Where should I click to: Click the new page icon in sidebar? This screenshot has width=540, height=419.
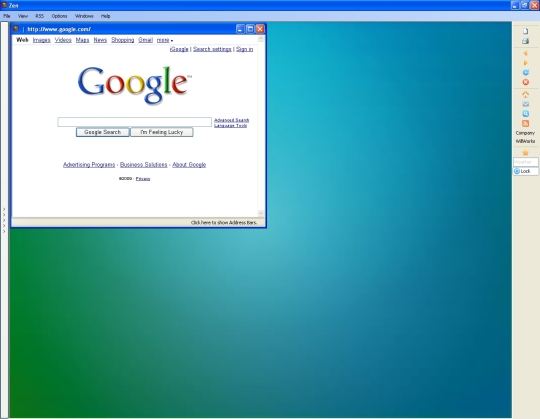tap(525, 31)
